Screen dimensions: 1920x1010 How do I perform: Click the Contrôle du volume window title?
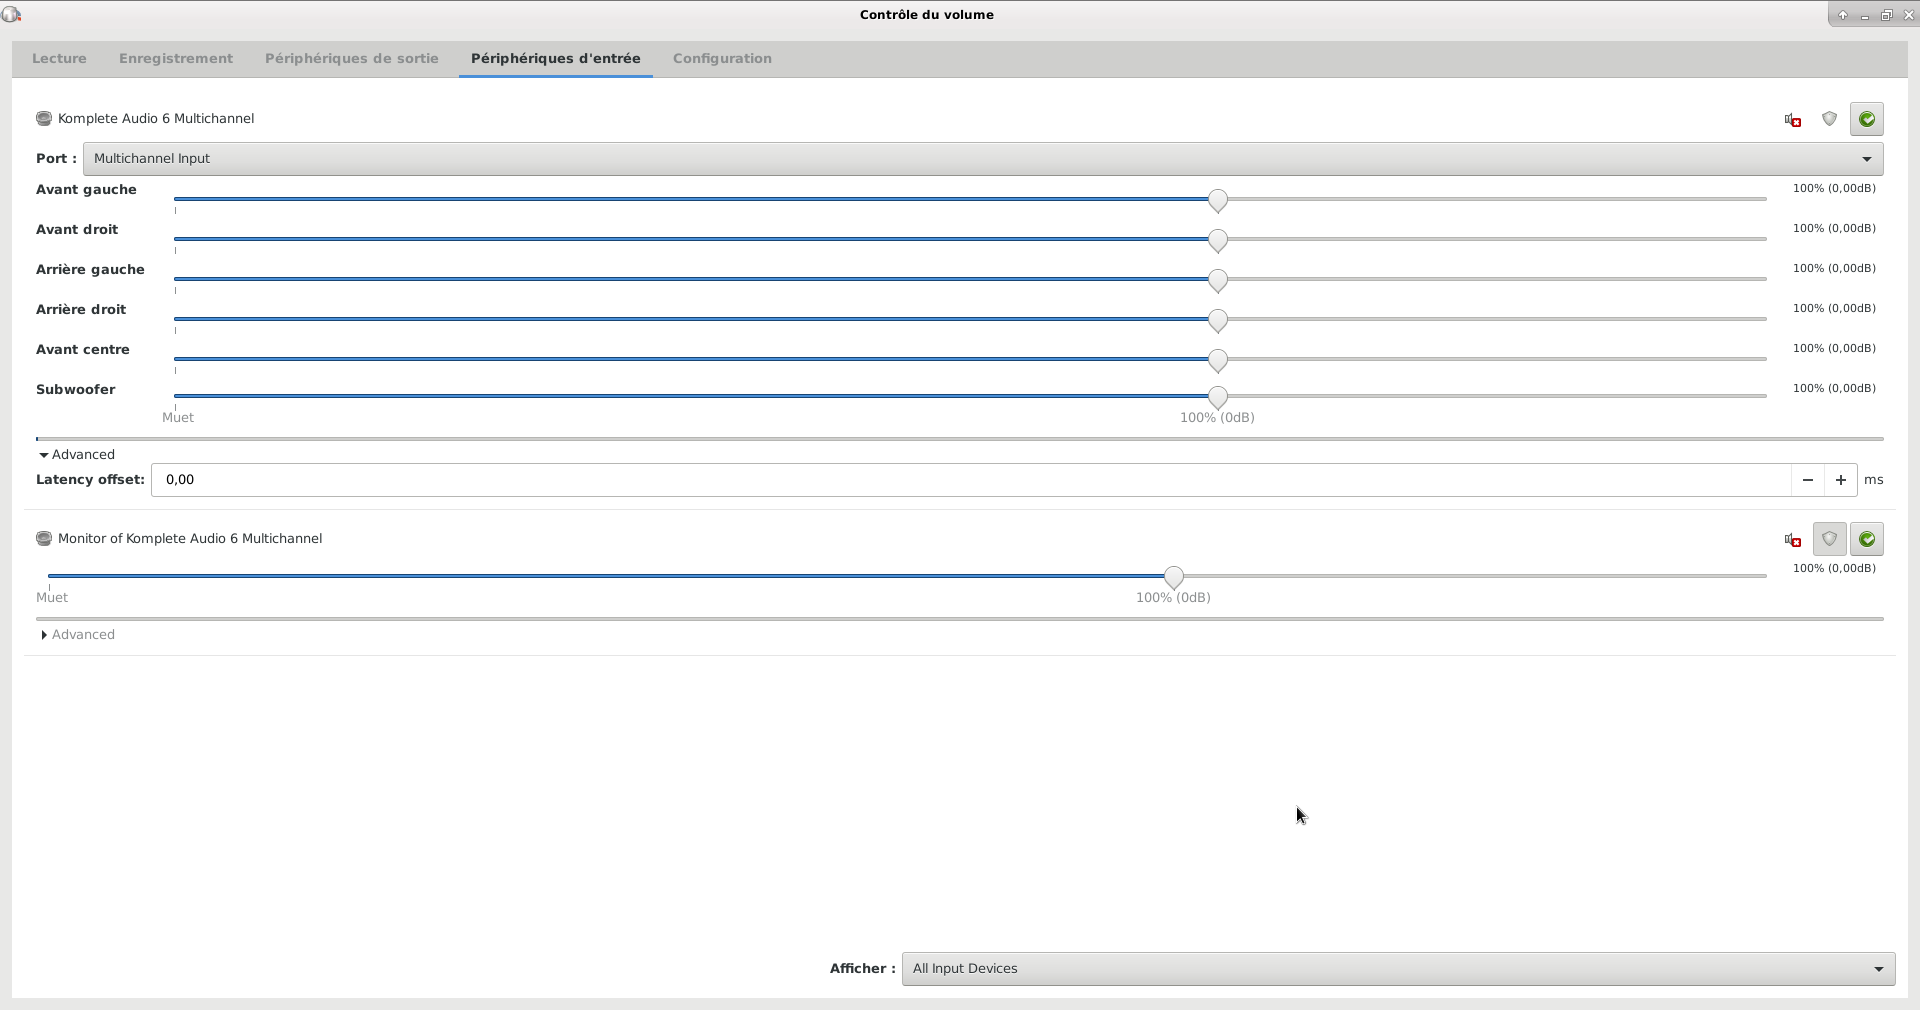click(x=927, y=15)
